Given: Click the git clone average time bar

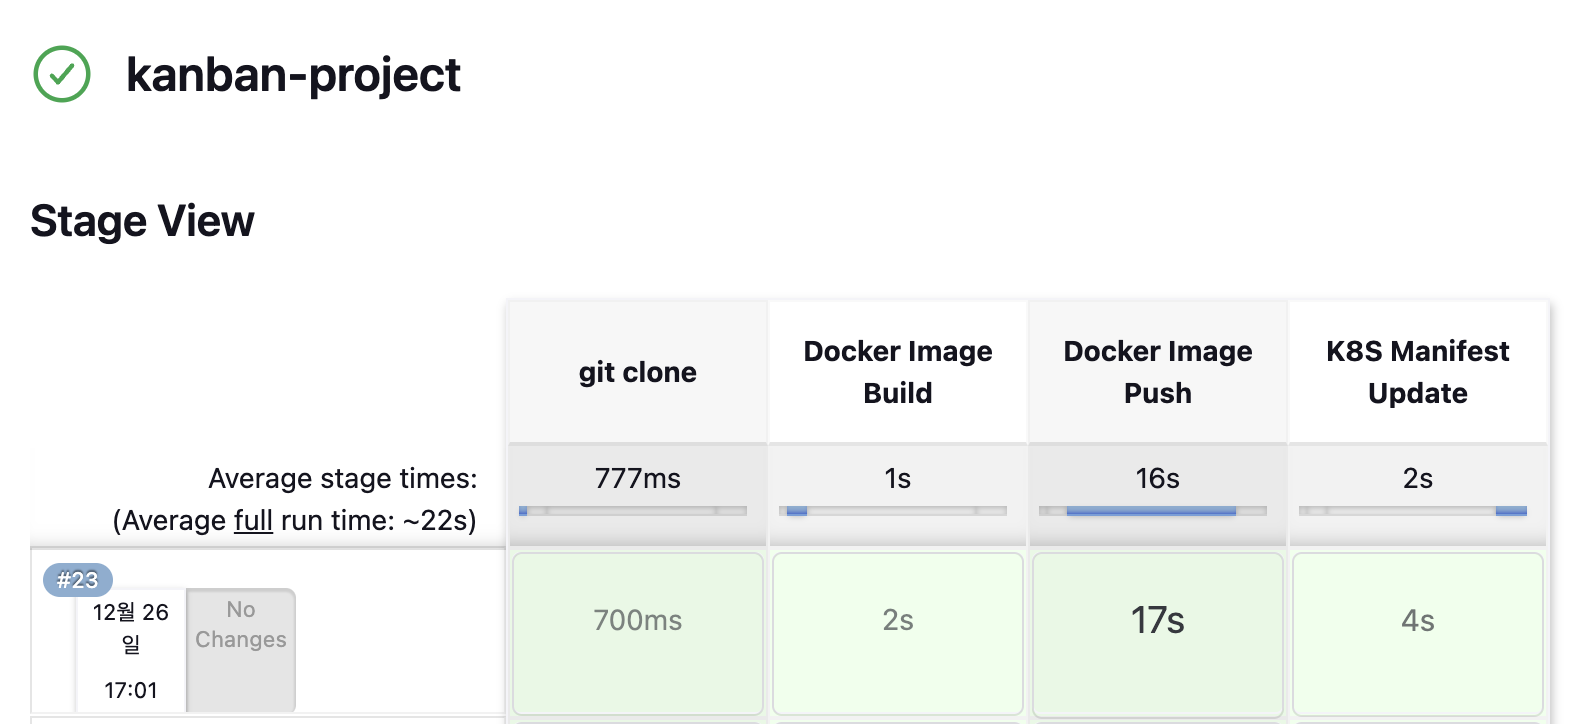Looking at the screenshot, I should click(633, 511).
